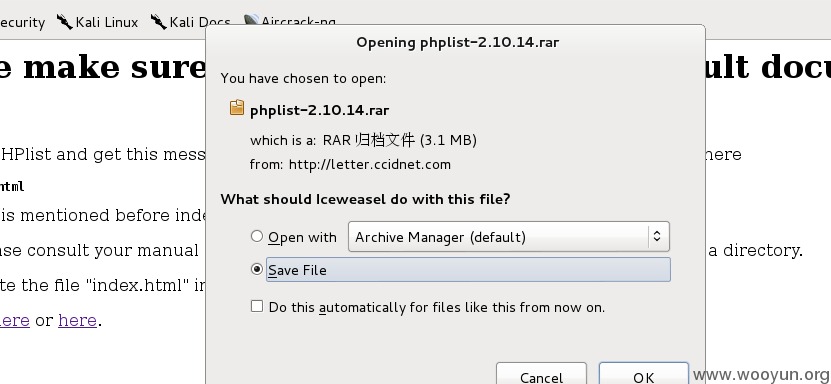Click the dropdown arrows next to Archive Manager

[657, 237]
